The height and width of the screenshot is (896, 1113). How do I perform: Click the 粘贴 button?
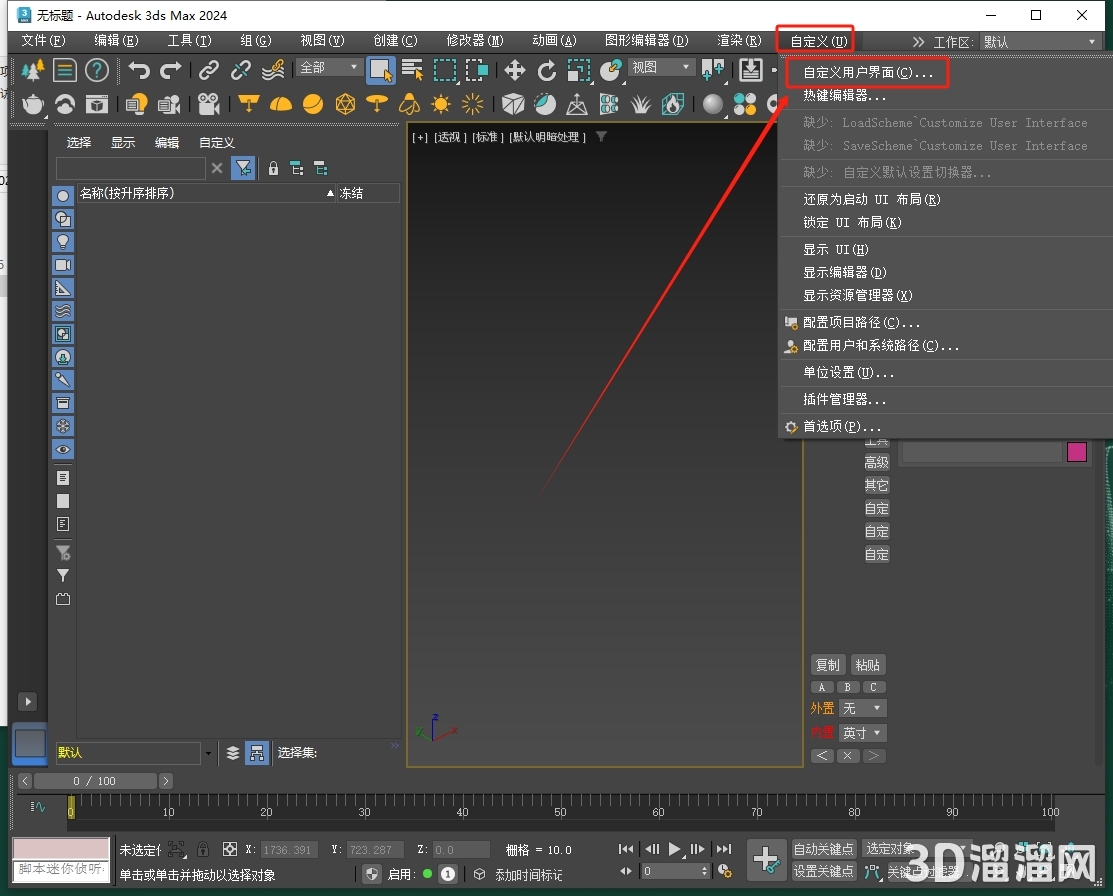(867, 665)
